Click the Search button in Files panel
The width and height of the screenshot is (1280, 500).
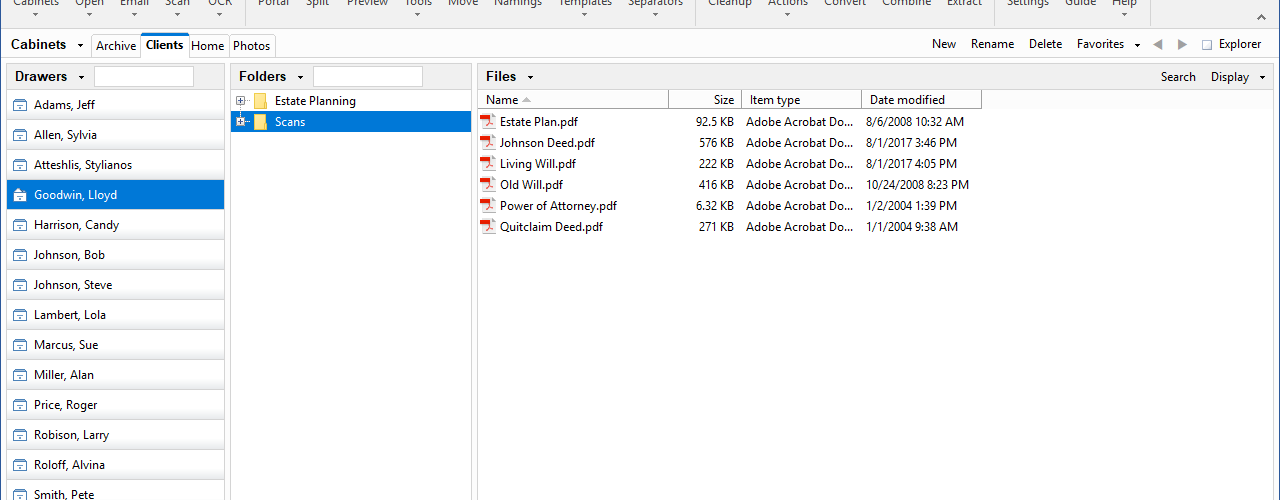[x=1178, y=77]
